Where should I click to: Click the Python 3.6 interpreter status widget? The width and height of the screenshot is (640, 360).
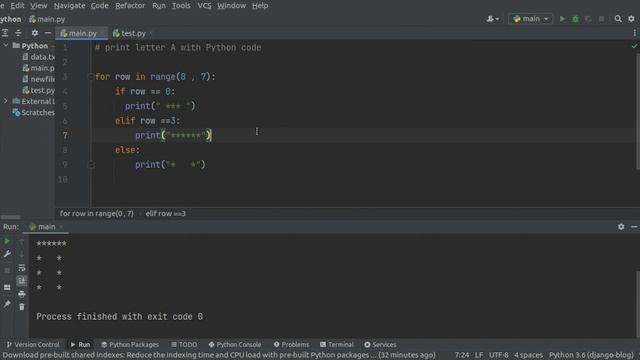[591, 355]
